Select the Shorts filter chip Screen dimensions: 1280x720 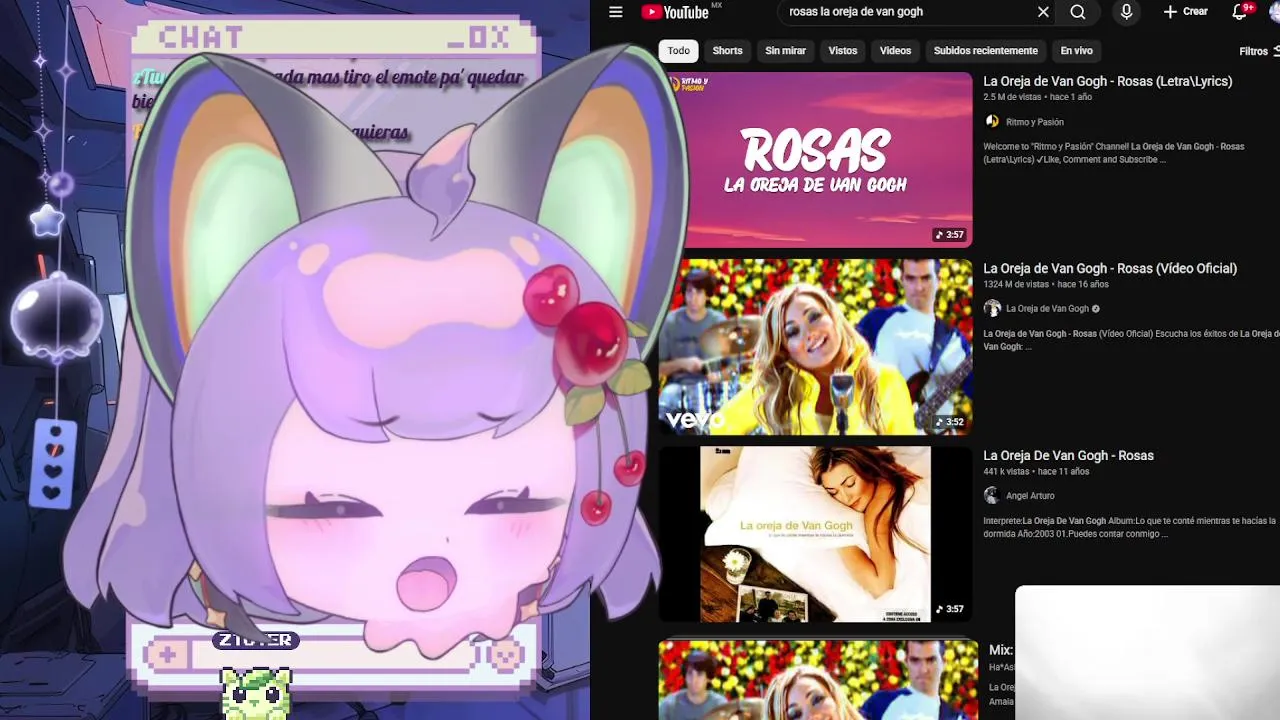pos(727,51)
